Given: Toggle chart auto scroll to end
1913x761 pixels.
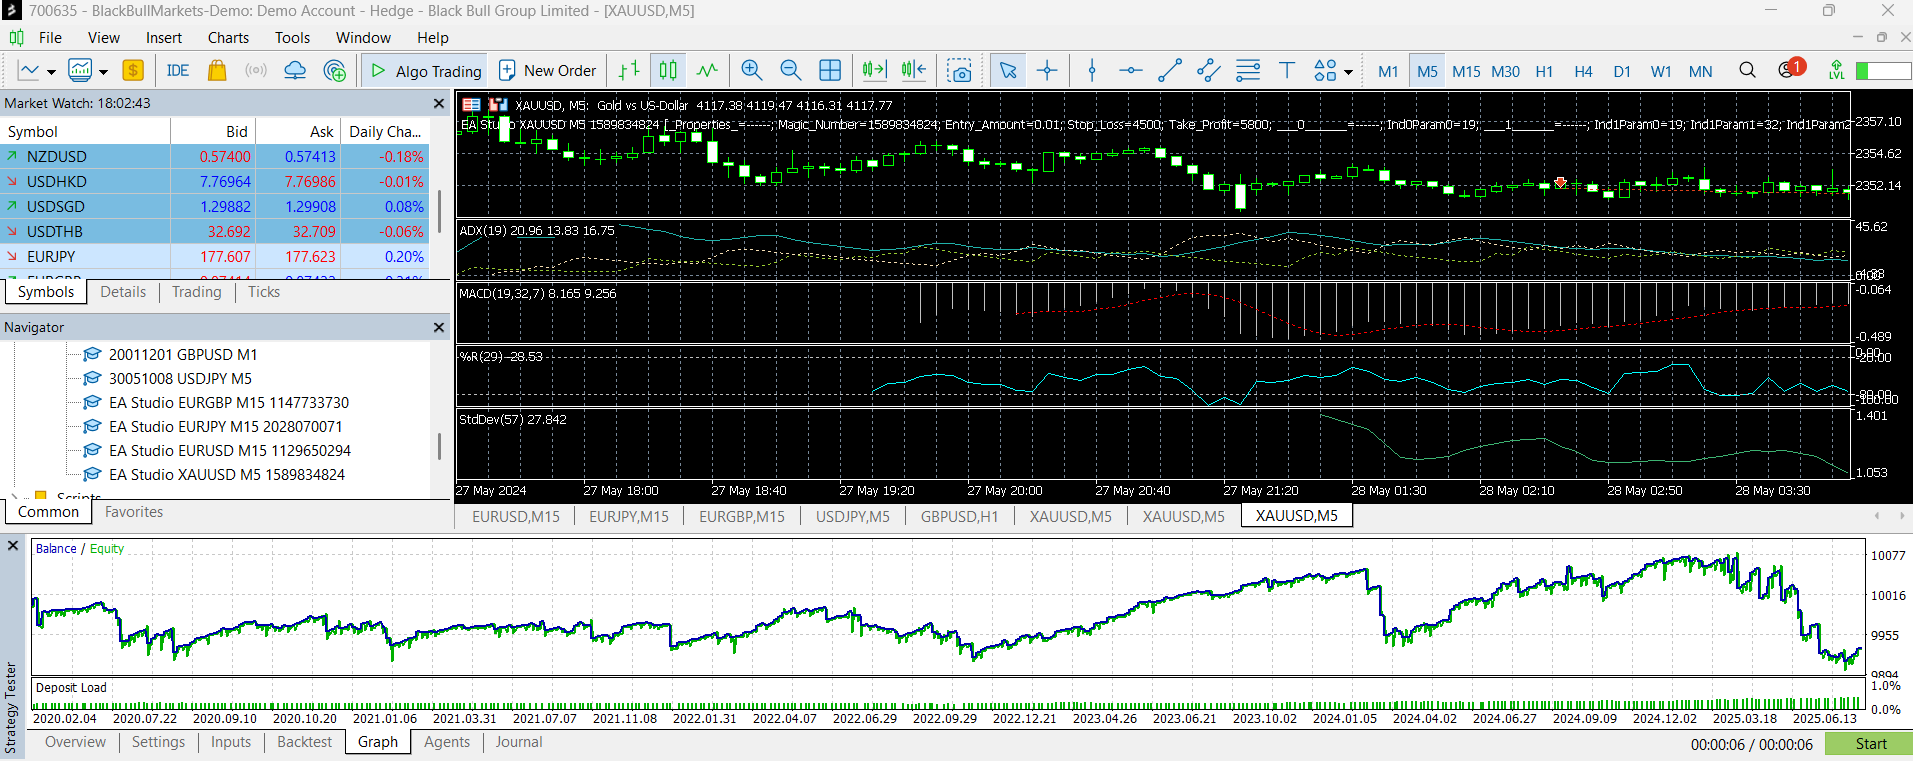Looking at the screenshot, I should click(x=874, y=70).
